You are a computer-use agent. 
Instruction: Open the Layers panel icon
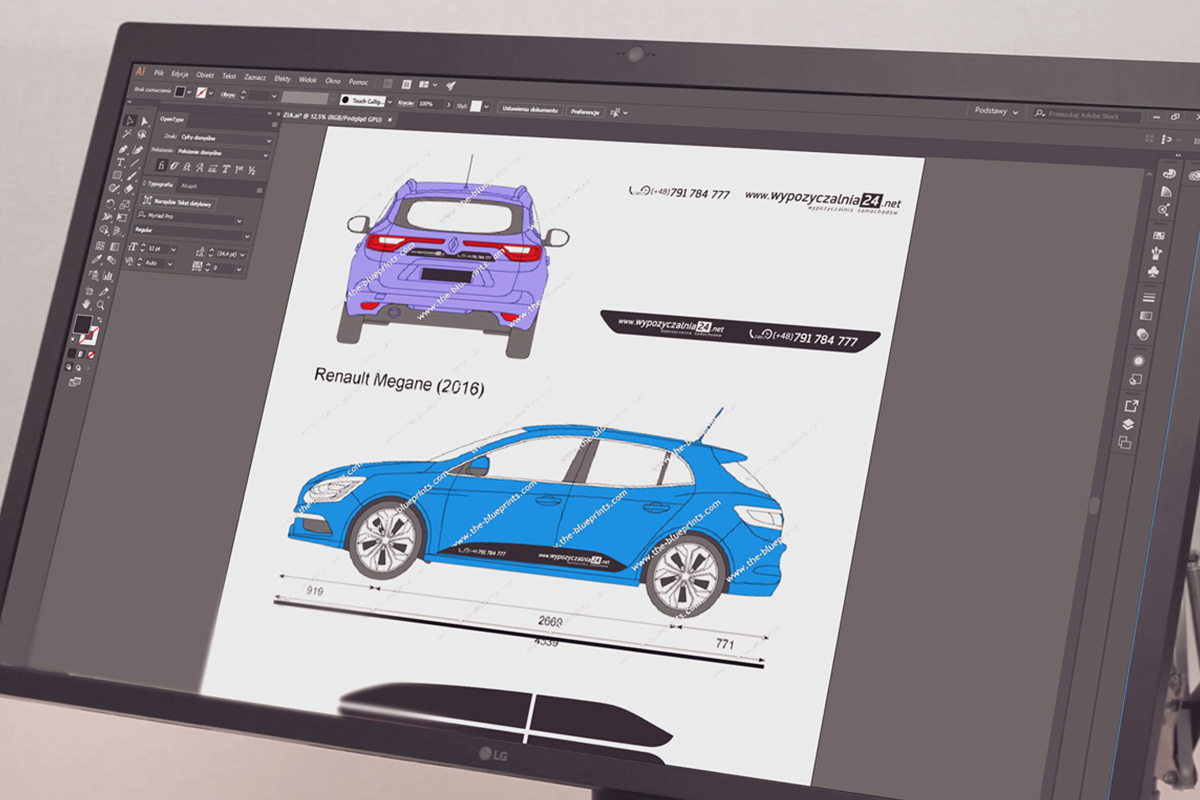pyautogui.click(x=1129, y=425)
